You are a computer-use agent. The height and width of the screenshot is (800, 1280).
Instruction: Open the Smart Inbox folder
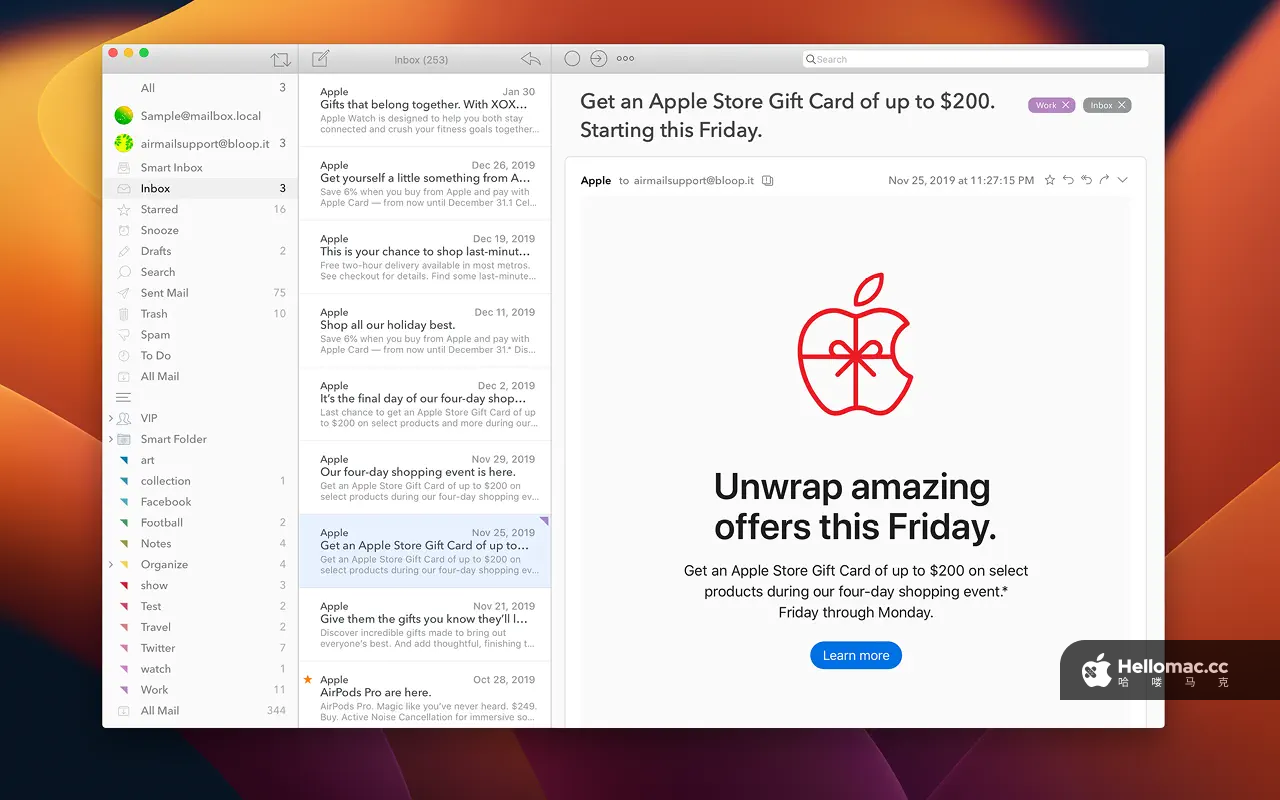click(200, 168)
